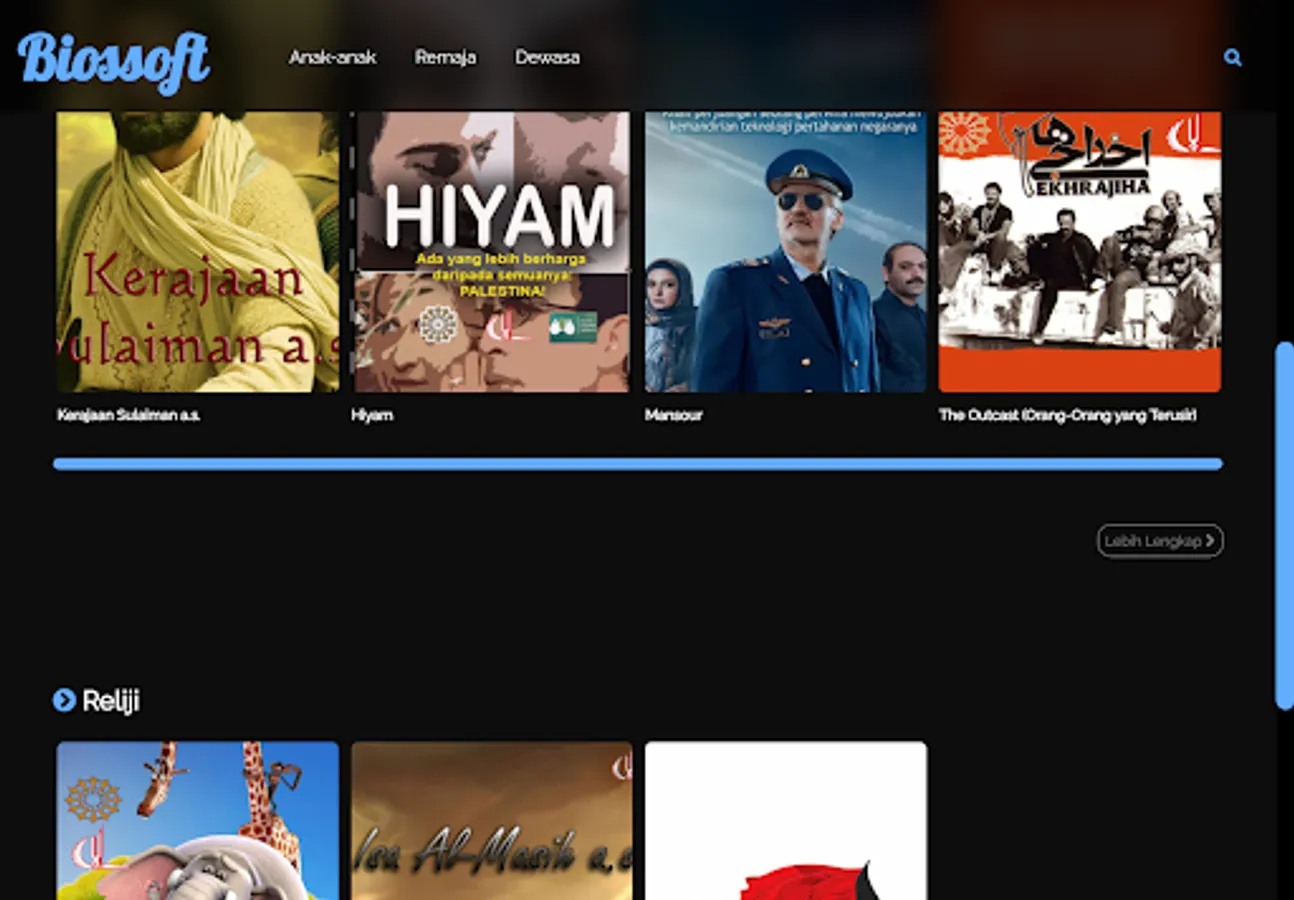Select the Remaja menu item

(x=445, y=57)
